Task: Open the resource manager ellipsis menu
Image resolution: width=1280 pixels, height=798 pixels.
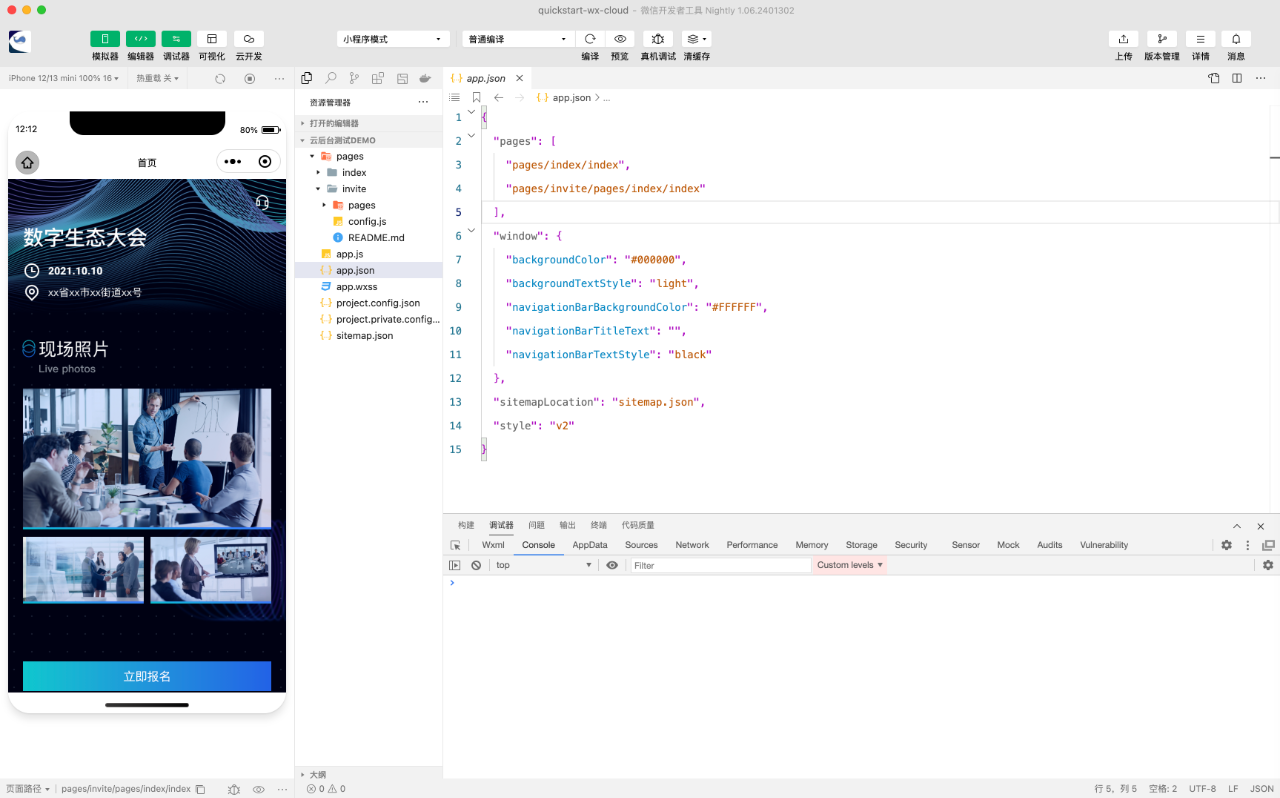Action: tap(423, 102)
